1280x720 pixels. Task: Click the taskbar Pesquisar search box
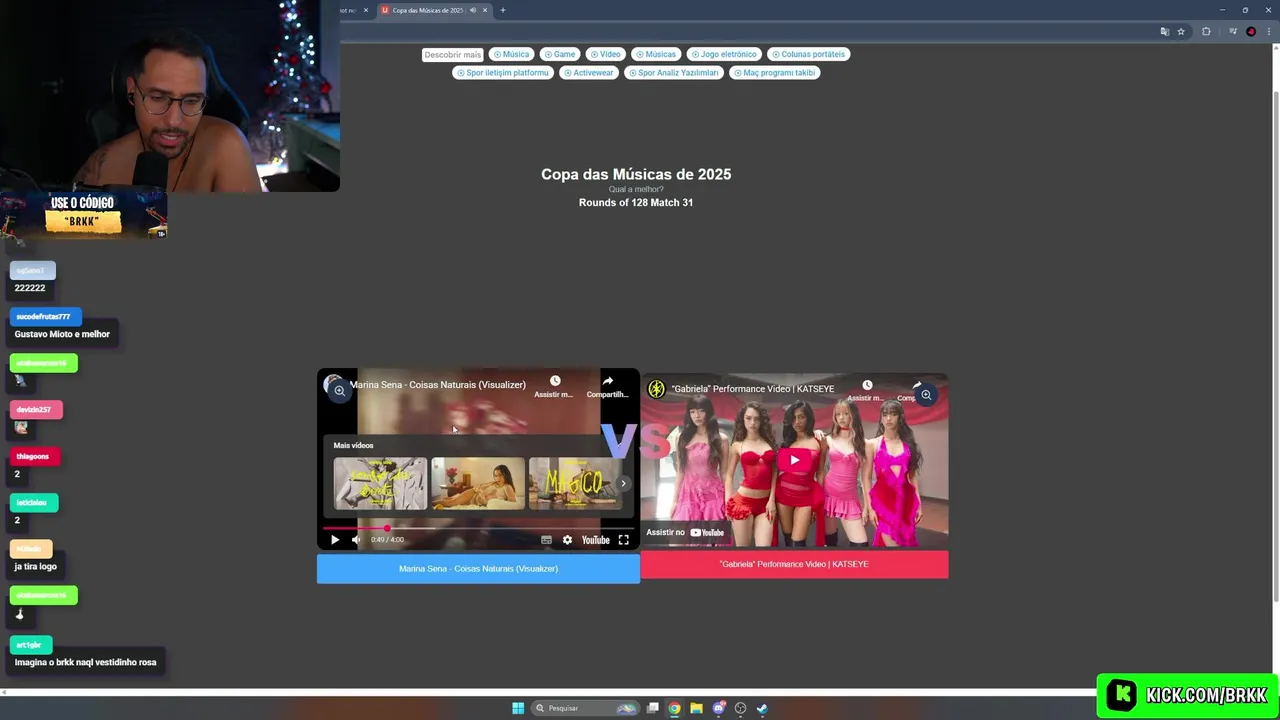tap(586, 708)
